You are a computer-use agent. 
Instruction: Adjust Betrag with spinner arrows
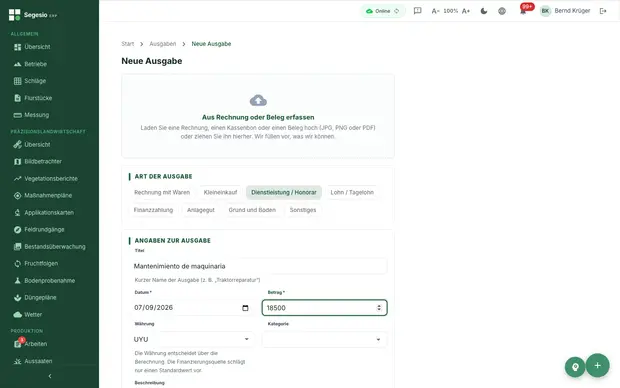pyautogui.click(x=379, y=308)
